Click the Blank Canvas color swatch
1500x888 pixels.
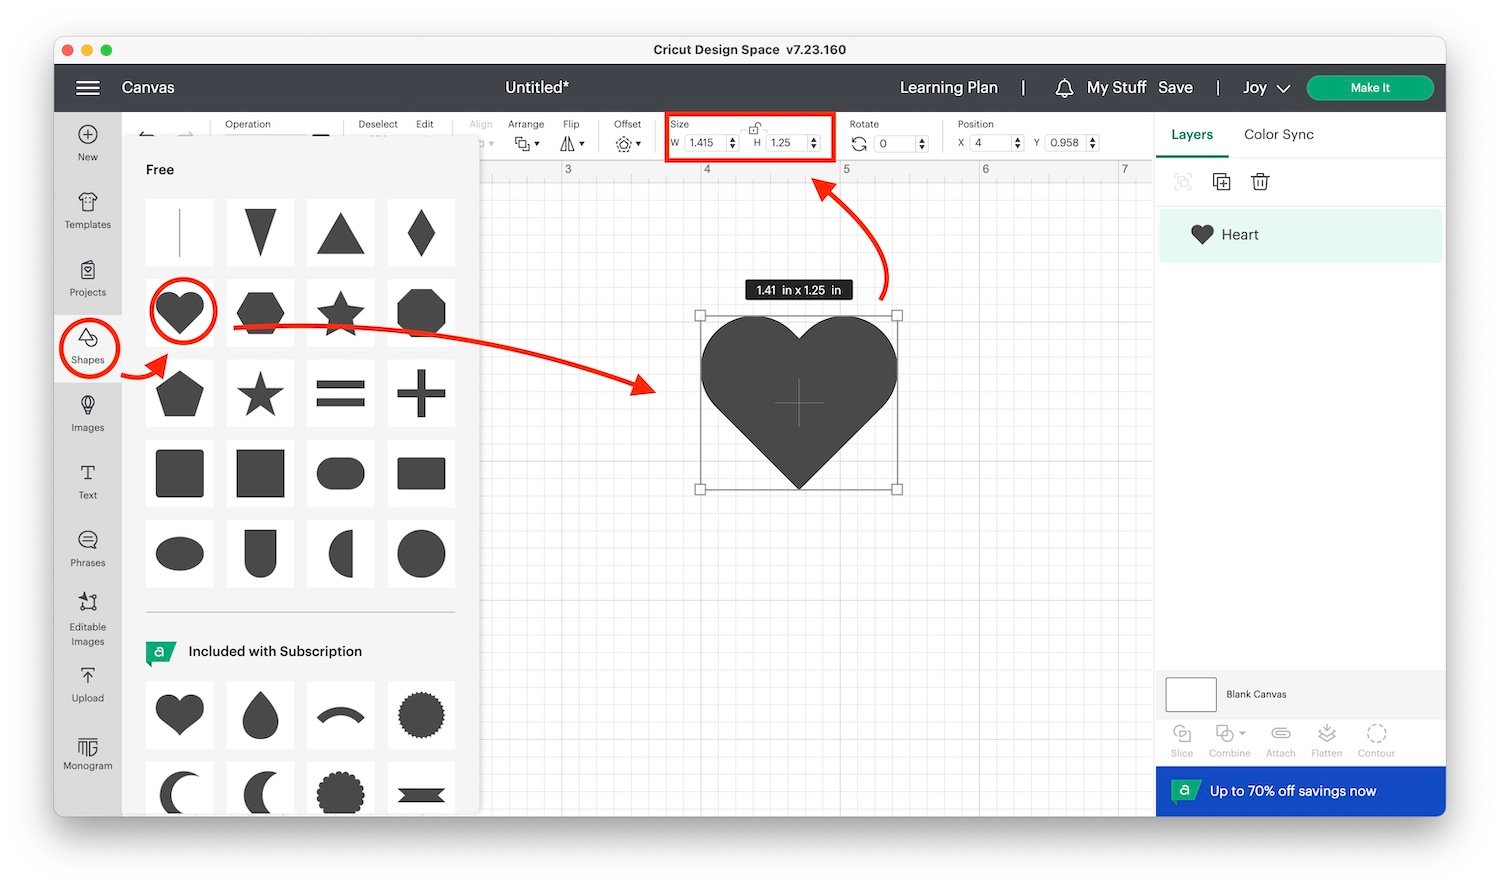click(1191, 694)
